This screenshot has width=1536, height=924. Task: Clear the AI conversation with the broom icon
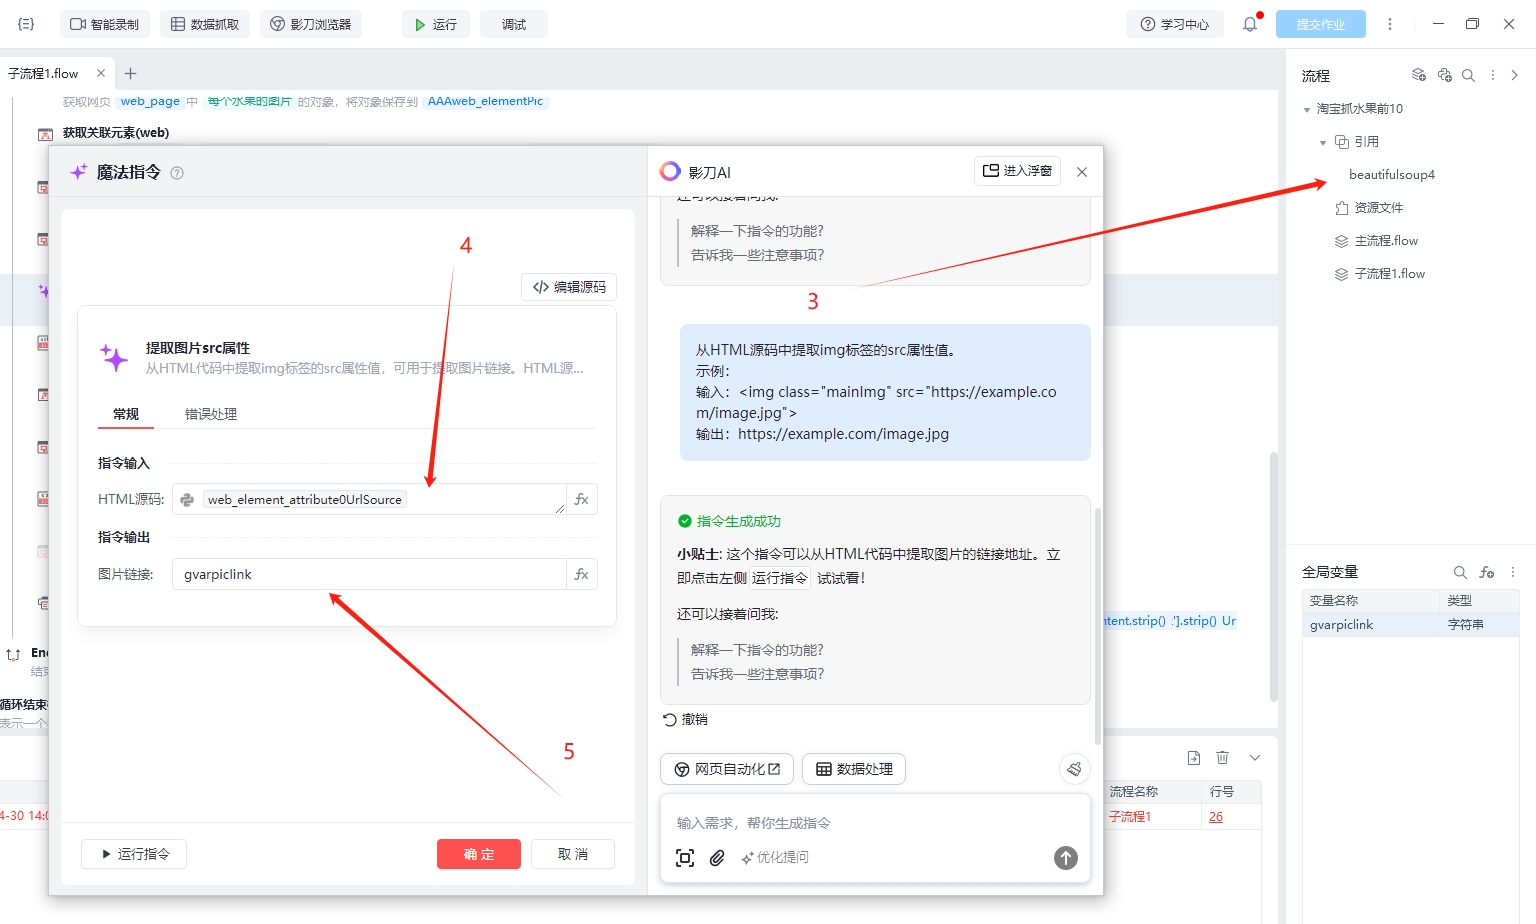click(x=1074, y=769)
